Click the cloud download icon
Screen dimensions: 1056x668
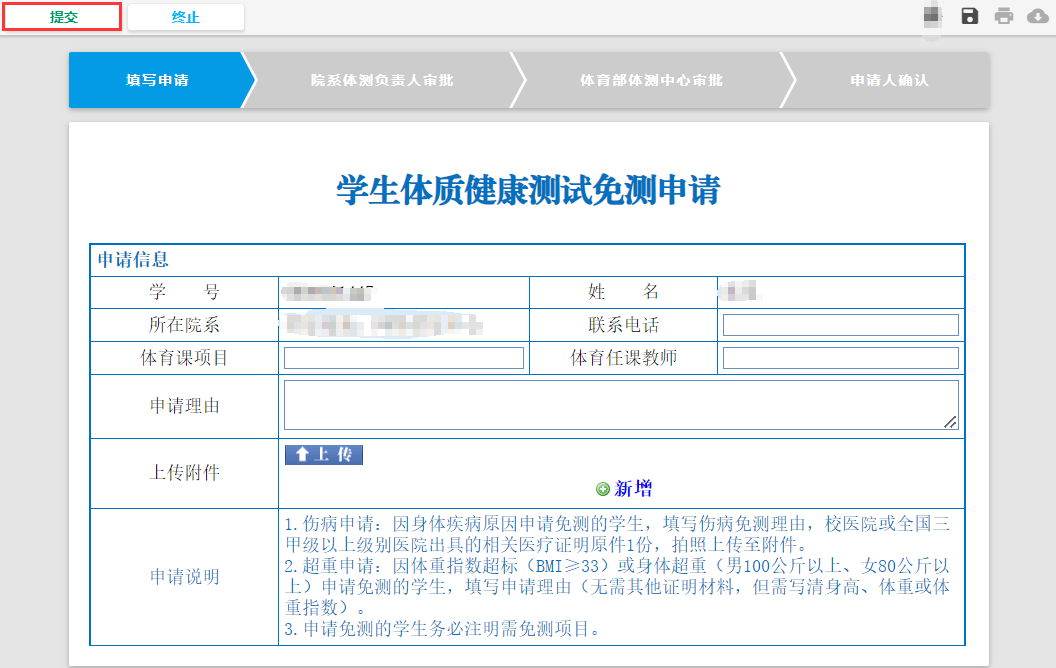tap(1038, 16)
